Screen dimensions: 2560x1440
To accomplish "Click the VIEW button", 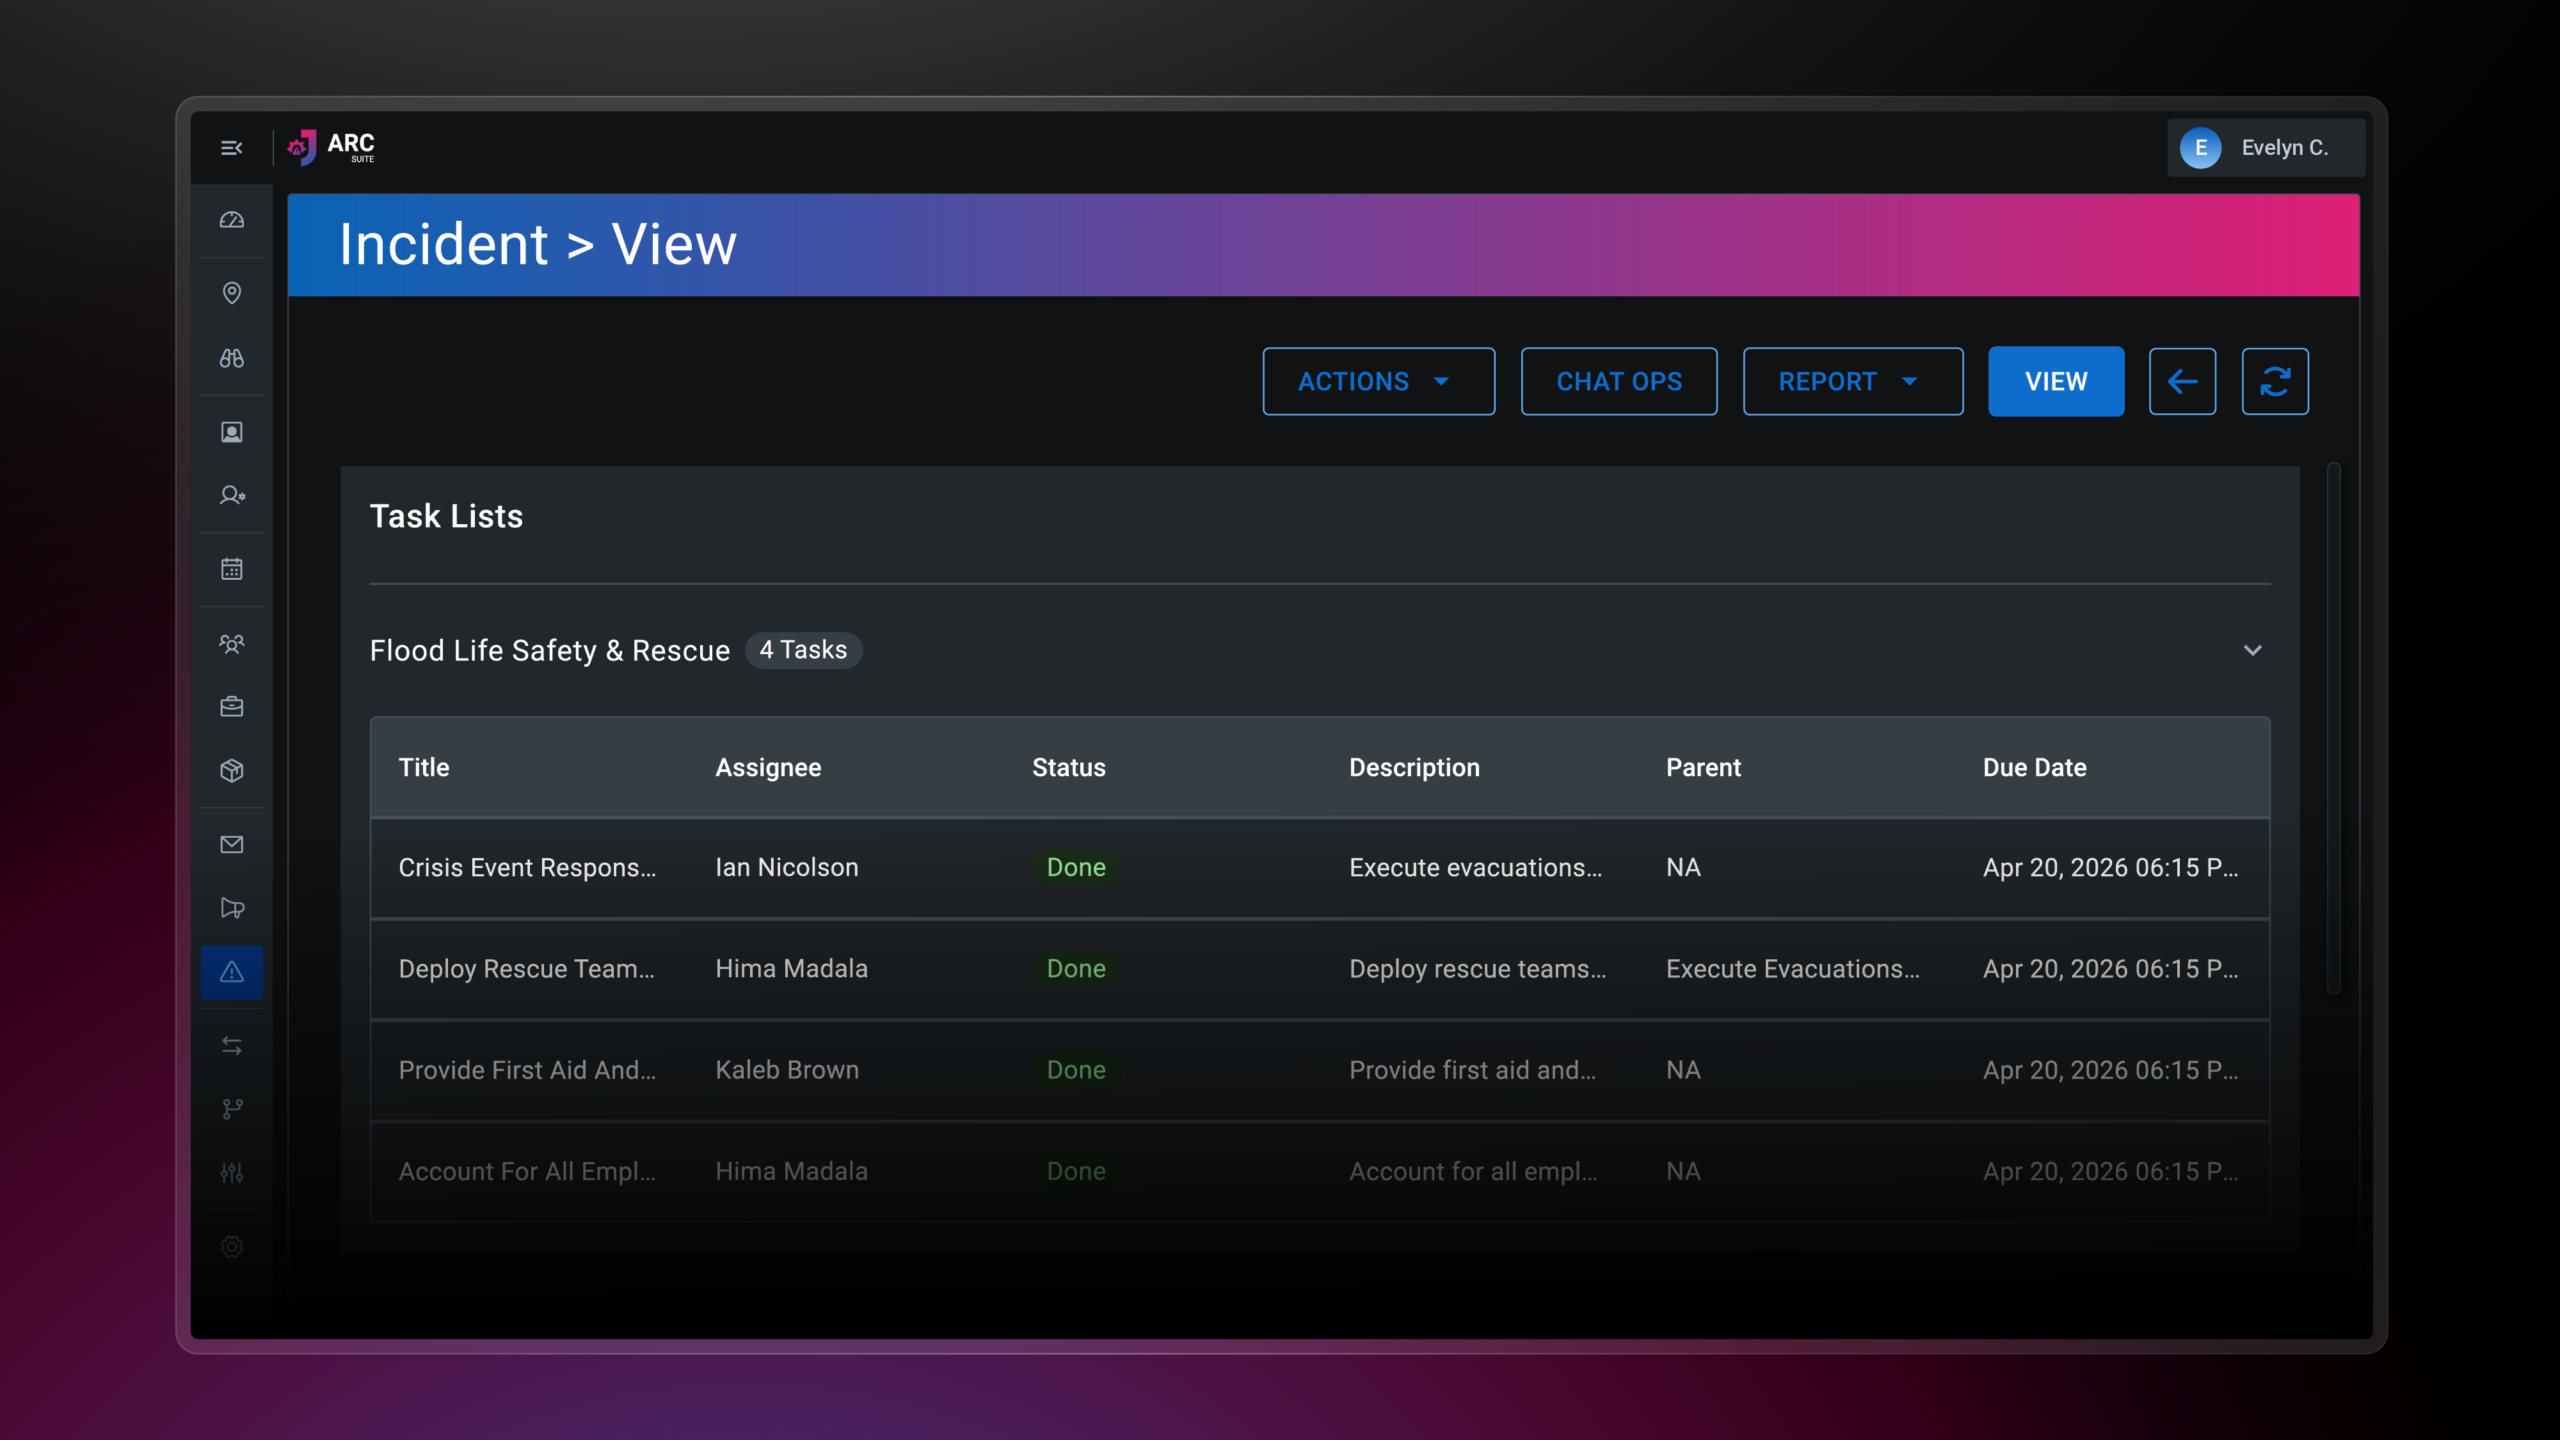I will coord(2056,381).
